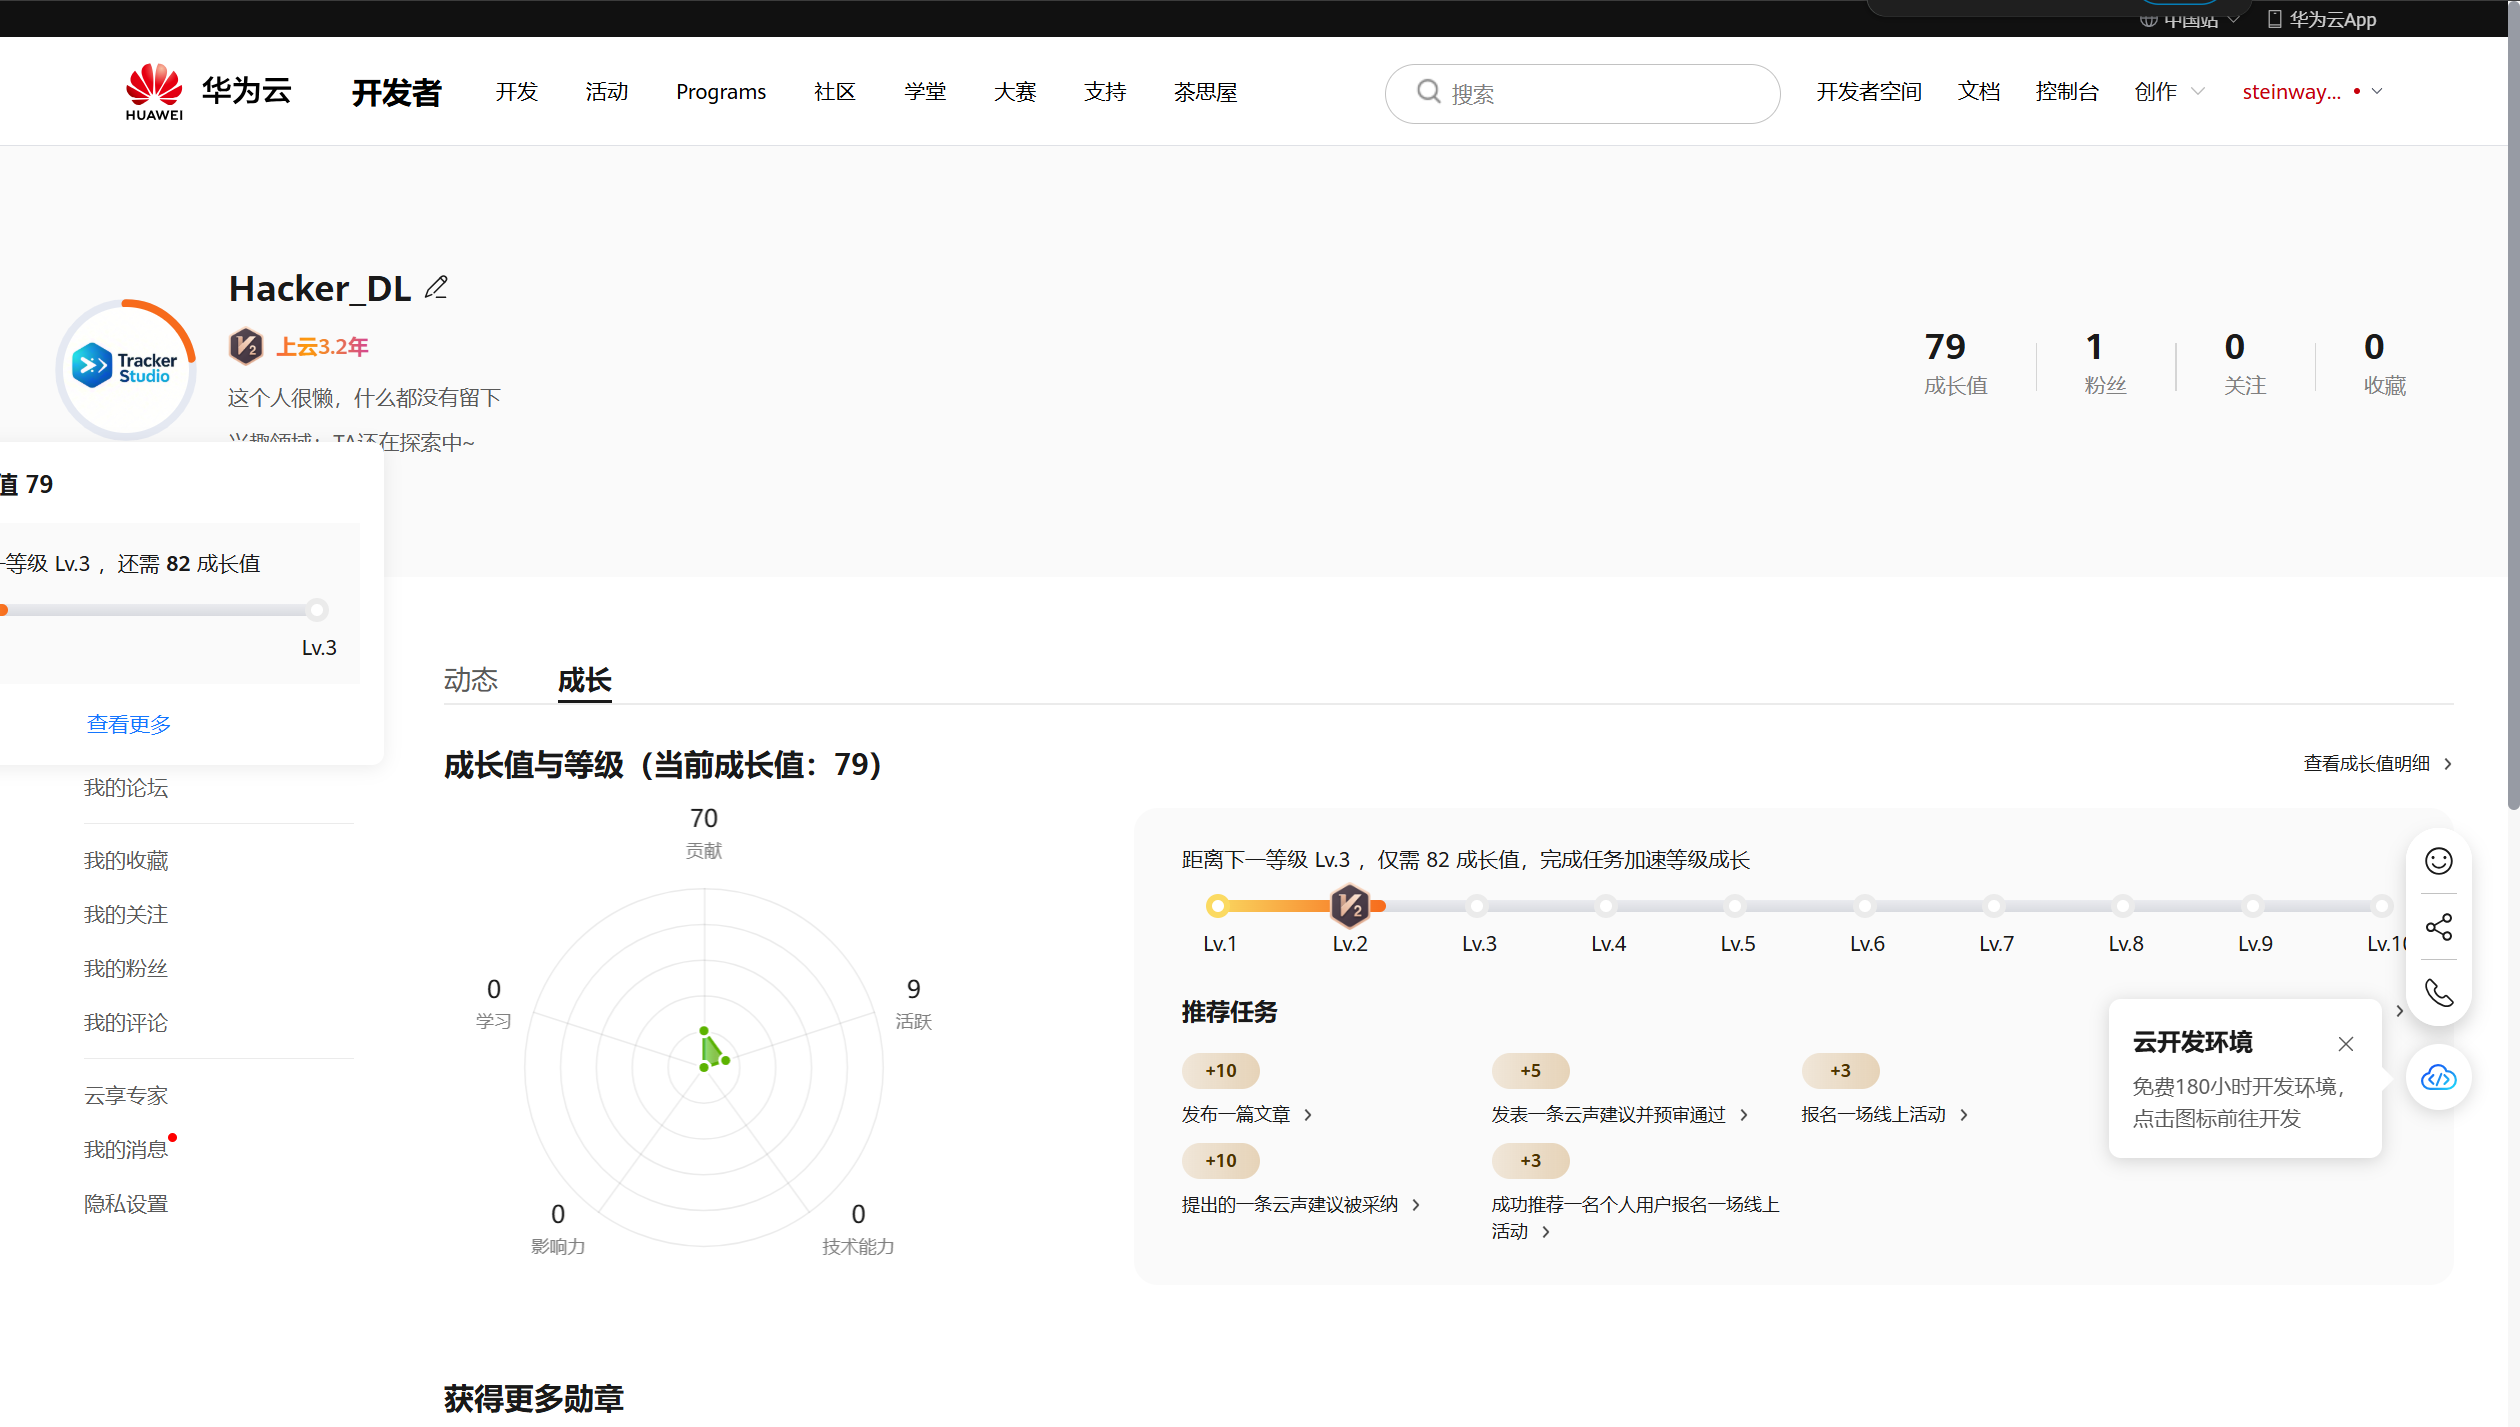Click the phone contact icon
Viewport: 2520px width, 1427px height.
coord(2438,993)
